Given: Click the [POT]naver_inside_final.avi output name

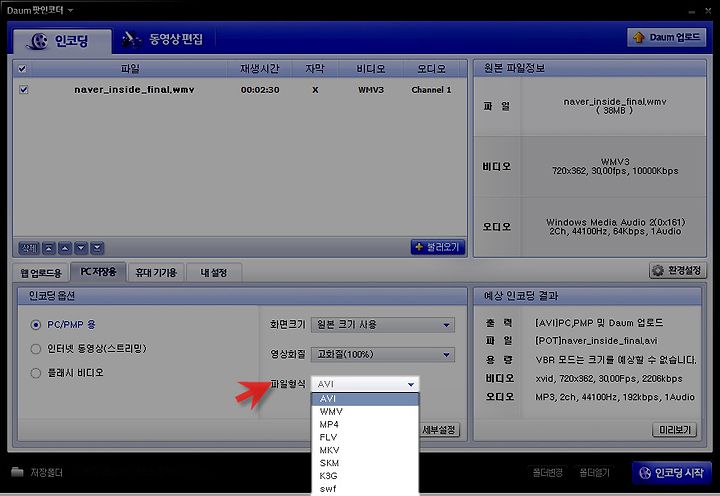Looking at the screenshot, I should [x=596, y=341].
